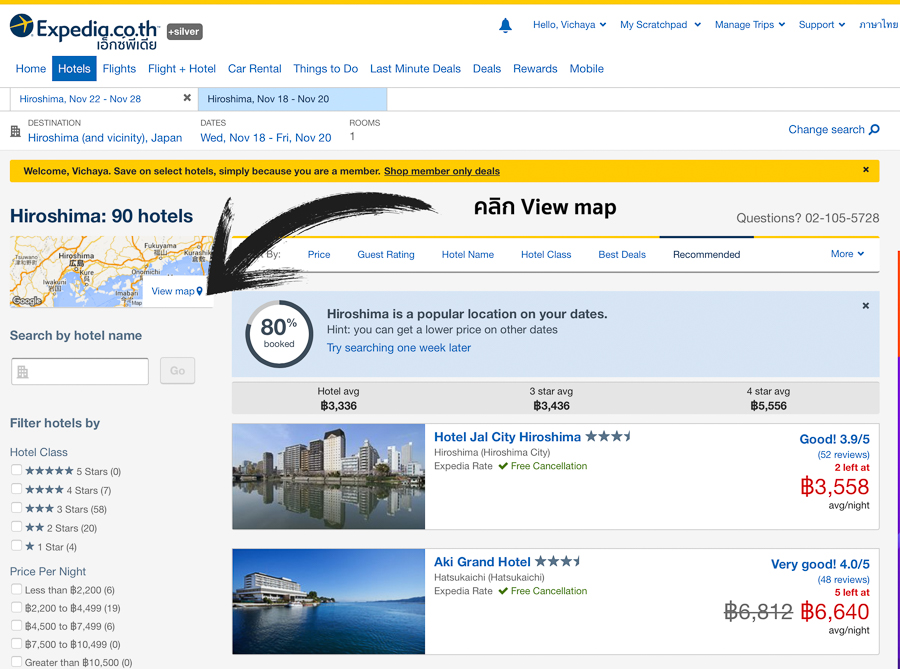Click the Hiroshima destination link
This screenshot has width=900, height=669.
pos(105,138)
